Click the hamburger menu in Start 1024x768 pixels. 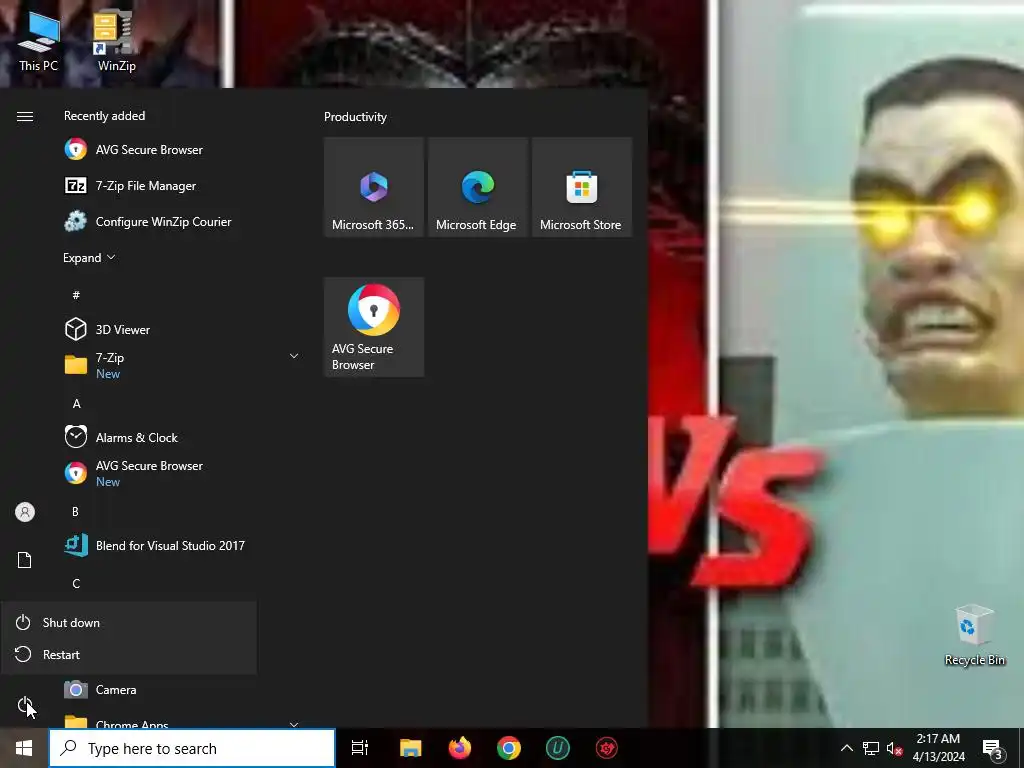(25, 116)
